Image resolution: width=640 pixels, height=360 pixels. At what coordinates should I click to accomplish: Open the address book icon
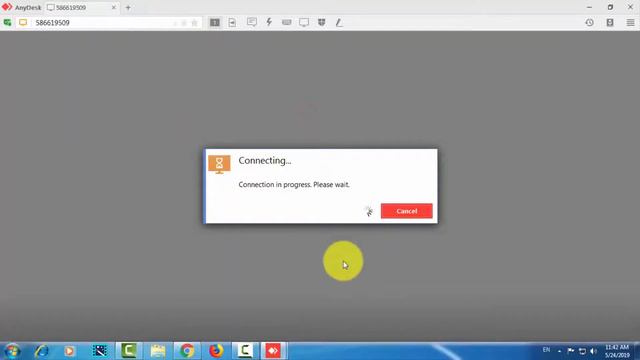610,23
